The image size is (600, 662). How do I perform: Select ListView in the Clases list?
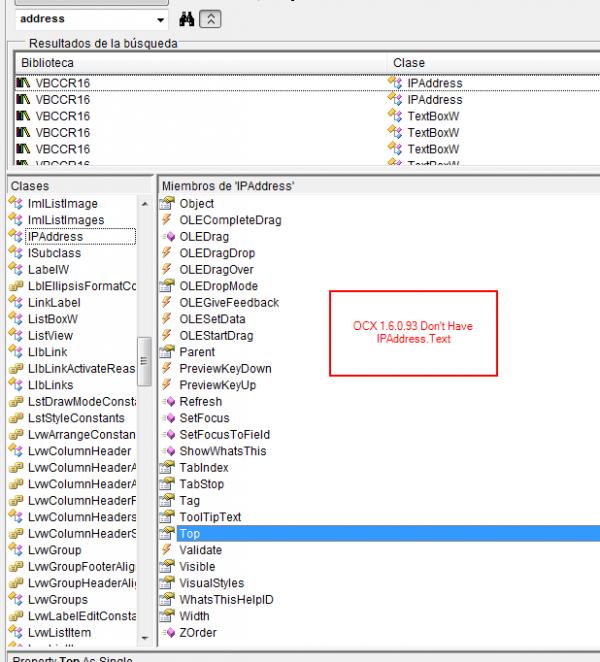click(50, 336)
